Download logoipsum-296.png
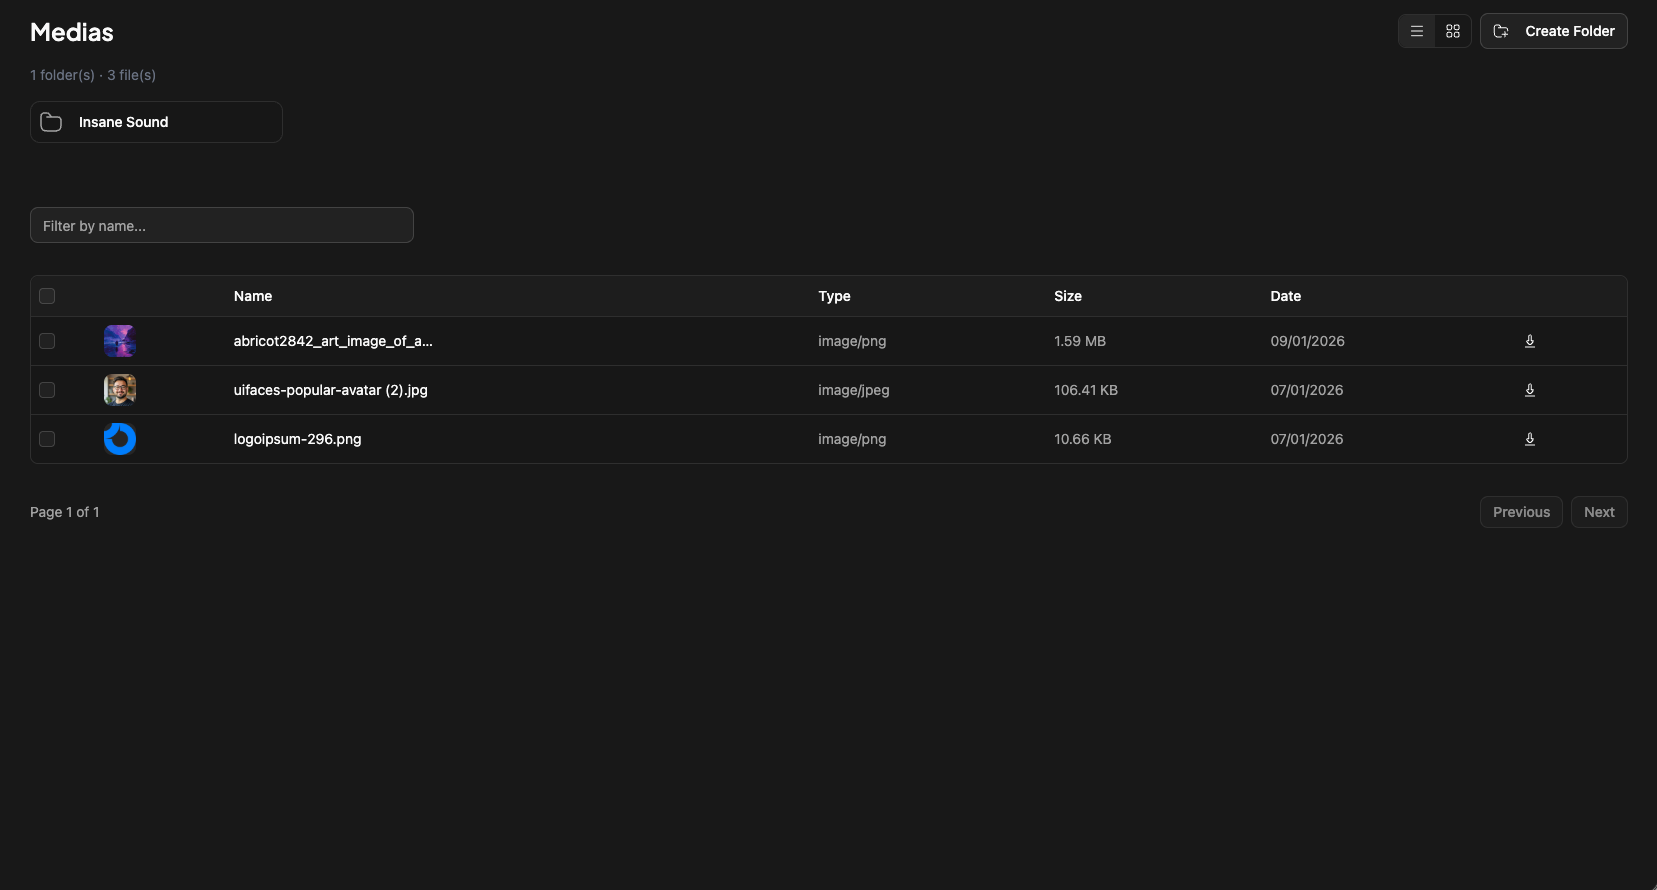 point(1530,439)
